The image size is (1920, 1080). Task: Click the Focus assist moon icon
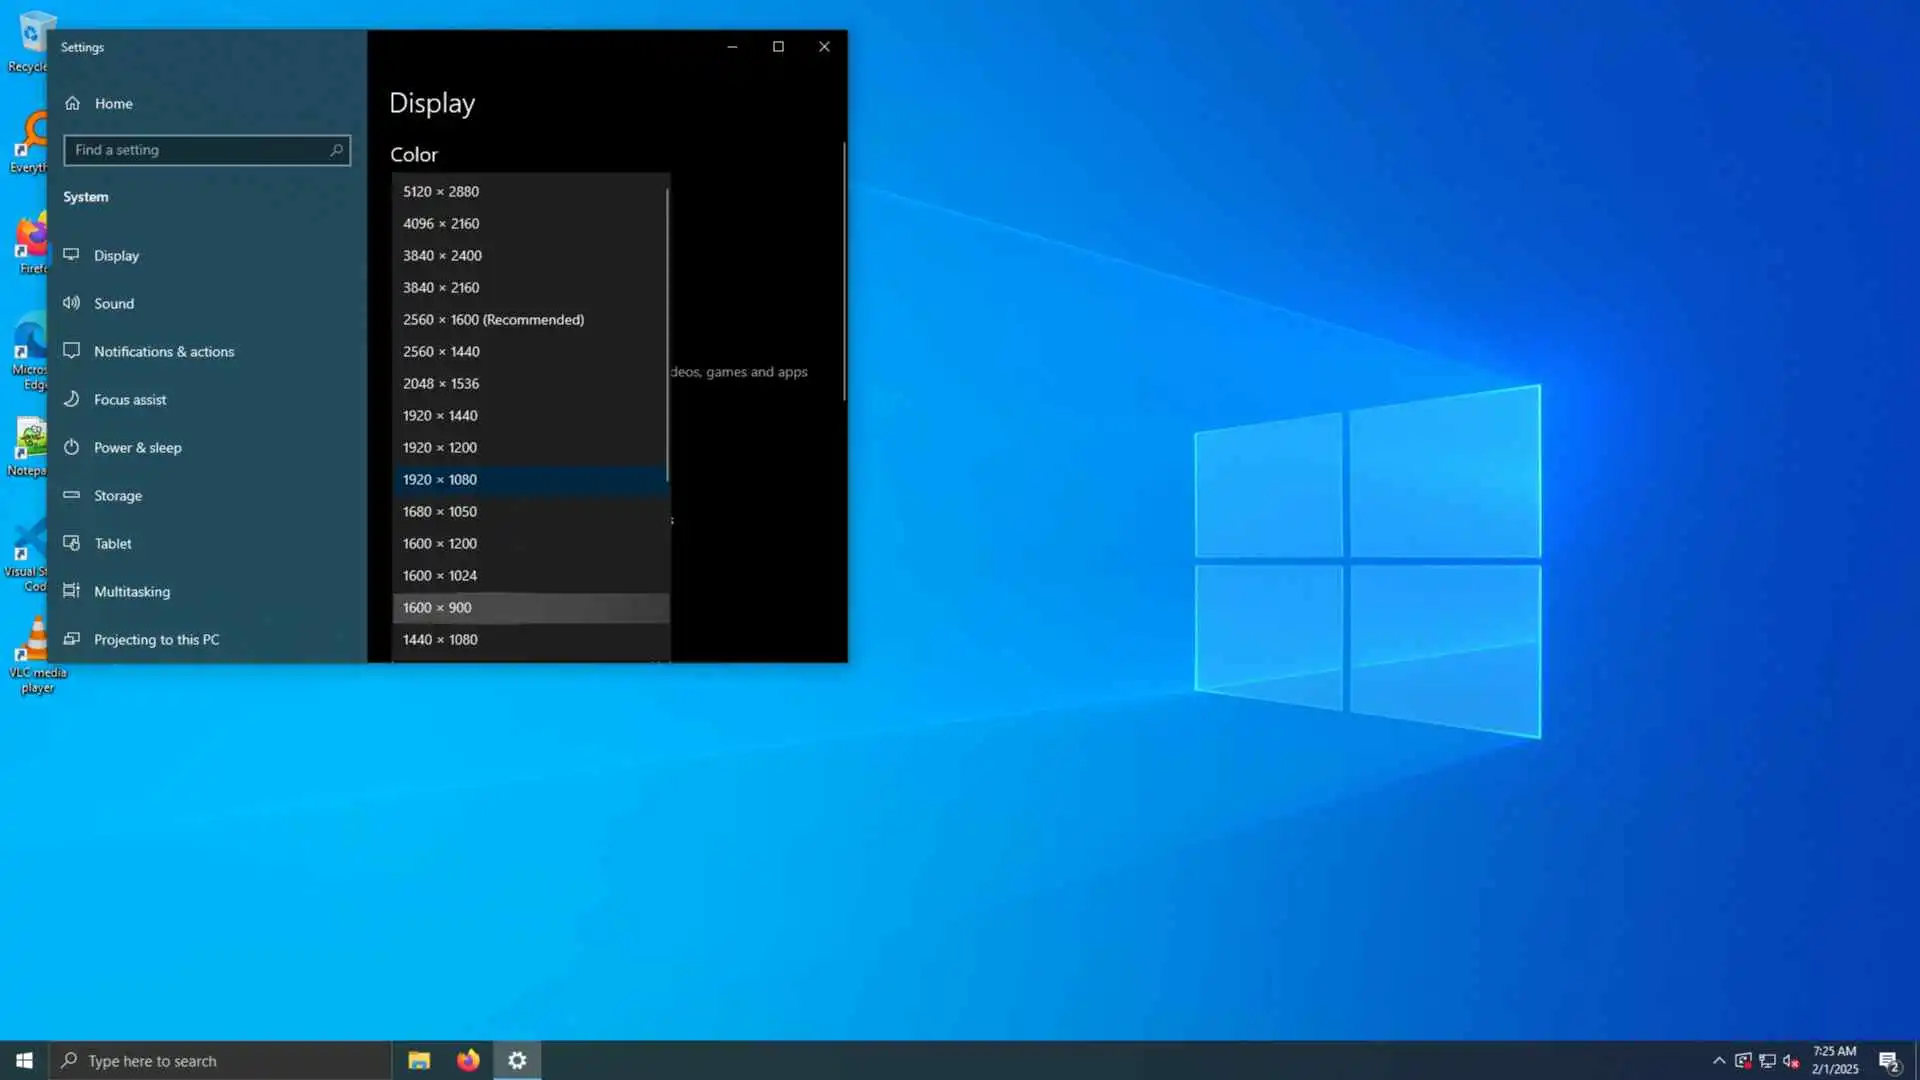point(71,399)
